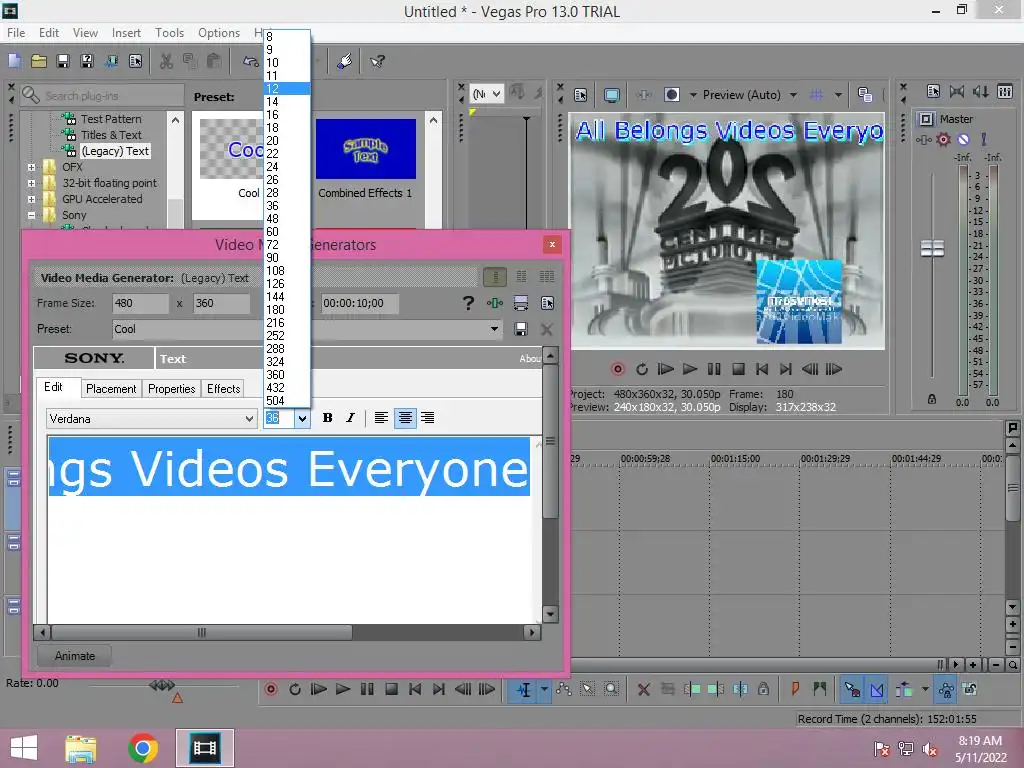Align text to the left
Image resolution: width=1024 pixels, height=768 pixels.
click(381, 418)
